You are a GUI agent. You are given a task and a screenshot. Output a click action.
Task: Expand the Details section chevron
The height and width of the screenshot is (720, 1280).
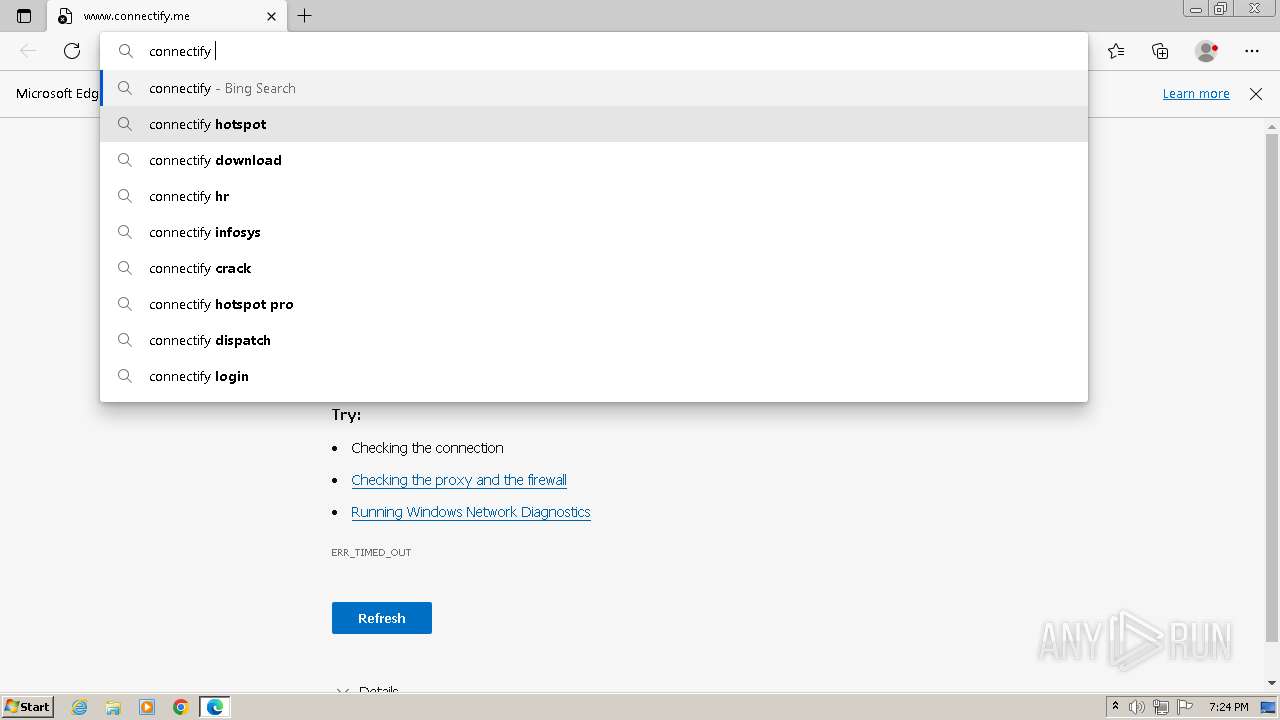342,691
